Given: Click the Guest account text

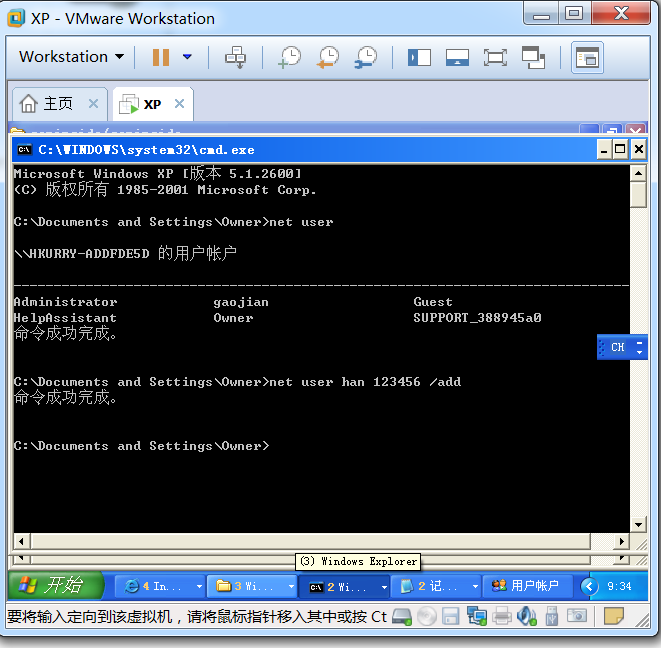Looking at the screenshot, I should coord(433,302).
